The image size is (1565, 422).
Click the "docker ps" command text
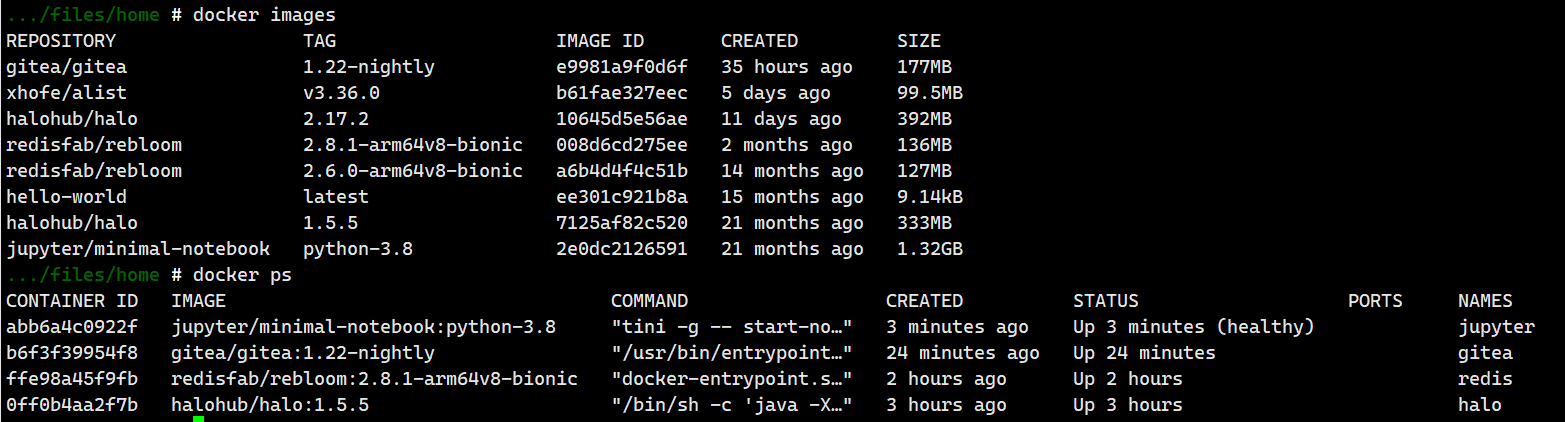[242, 275]
